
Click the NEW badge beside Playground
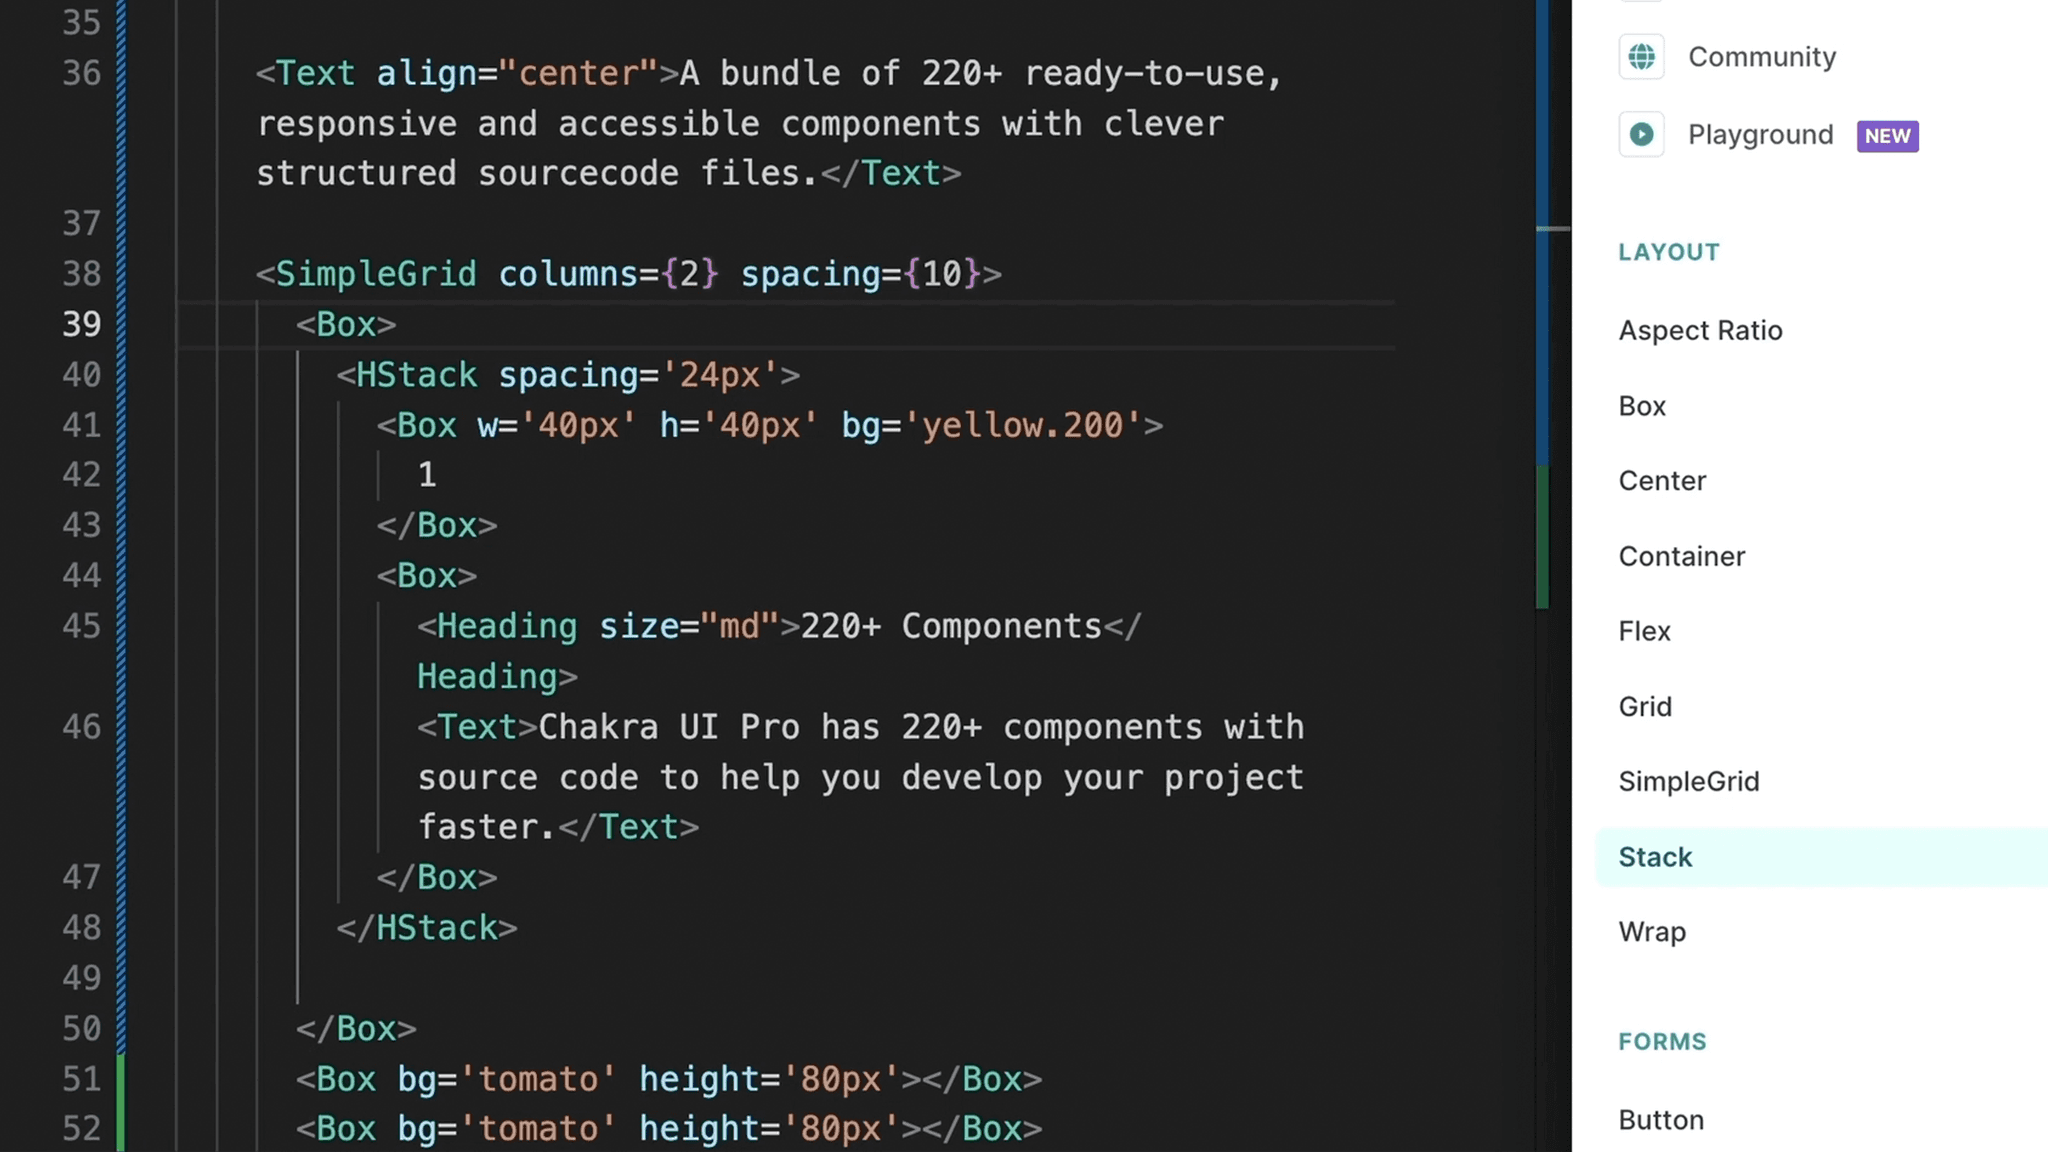point(1888,136)
